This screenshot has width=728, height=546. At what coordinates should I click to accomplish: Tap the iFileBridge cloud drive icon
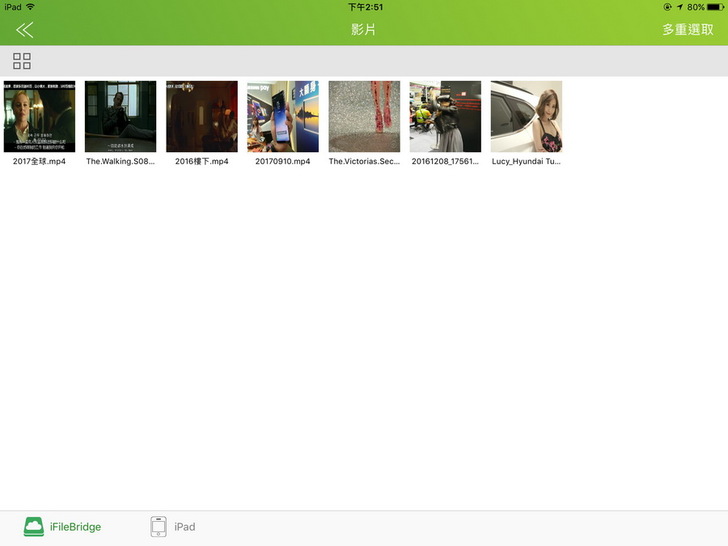pos(34,527)
